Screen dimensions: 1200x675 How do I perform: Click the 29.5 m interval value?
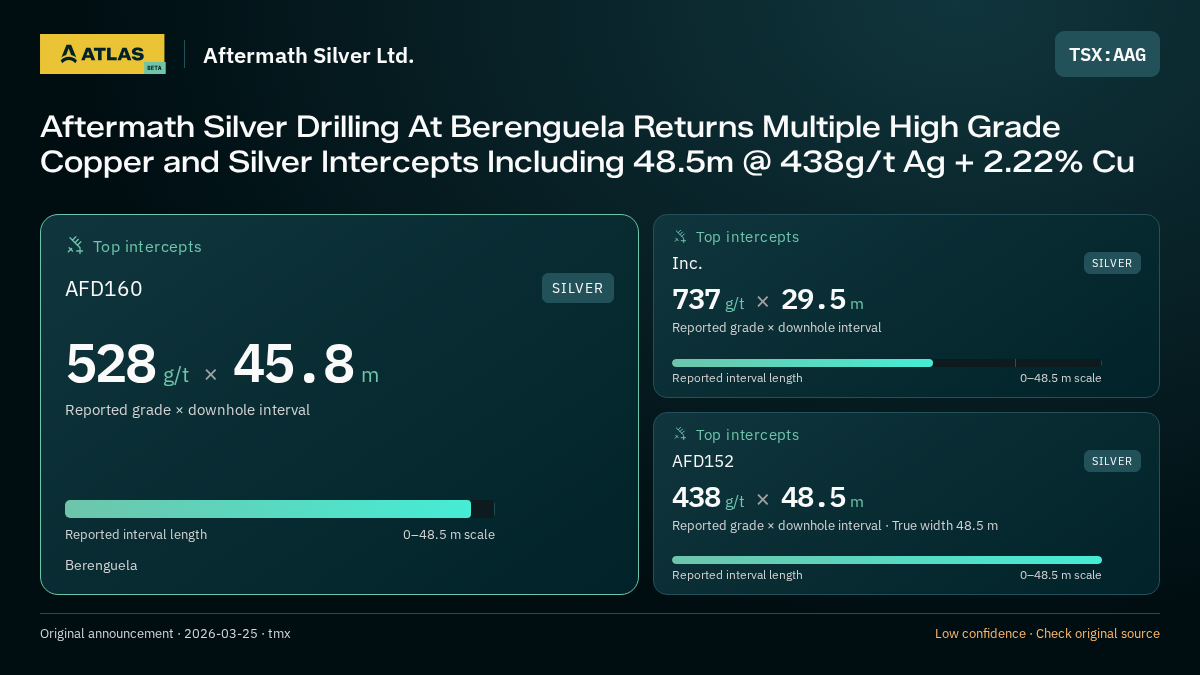822,300
